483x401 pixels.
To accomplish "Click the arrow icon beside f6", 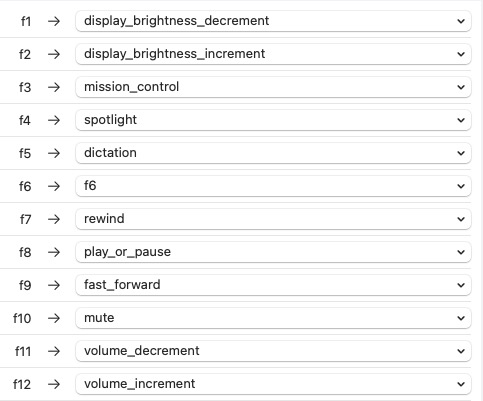I will (54, 186).
